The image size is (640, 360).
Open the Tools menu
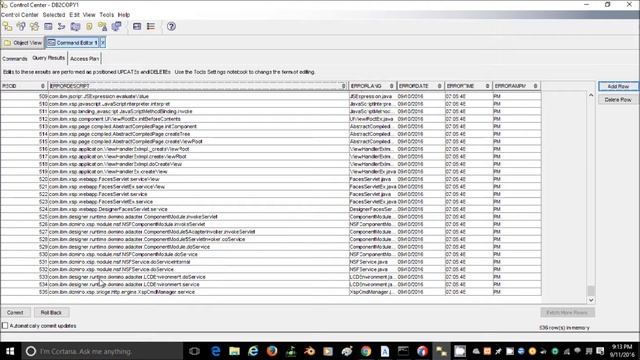tap(107, 15)
